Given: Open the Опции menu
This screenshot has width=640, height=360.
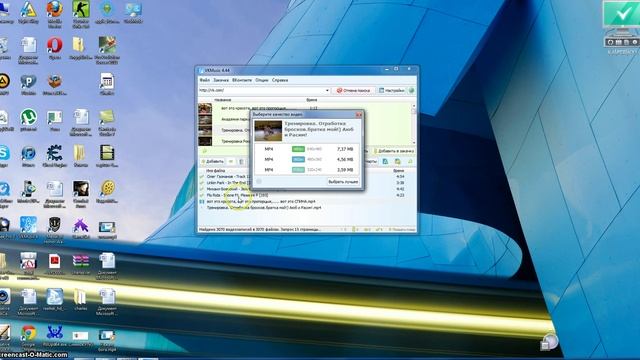Looking at the screenshot, I should click(x=262, y=80).
